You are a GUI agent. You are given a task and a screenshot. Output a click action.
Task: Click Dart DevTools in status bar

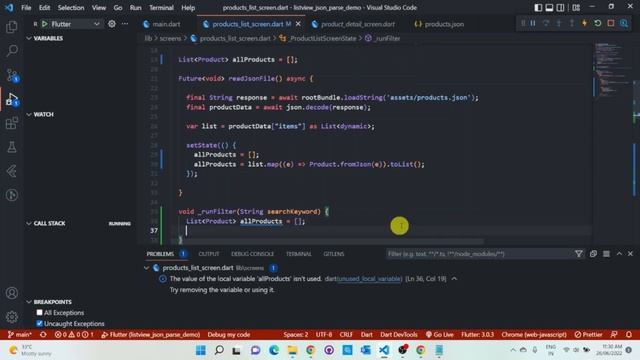click(399, 334)
